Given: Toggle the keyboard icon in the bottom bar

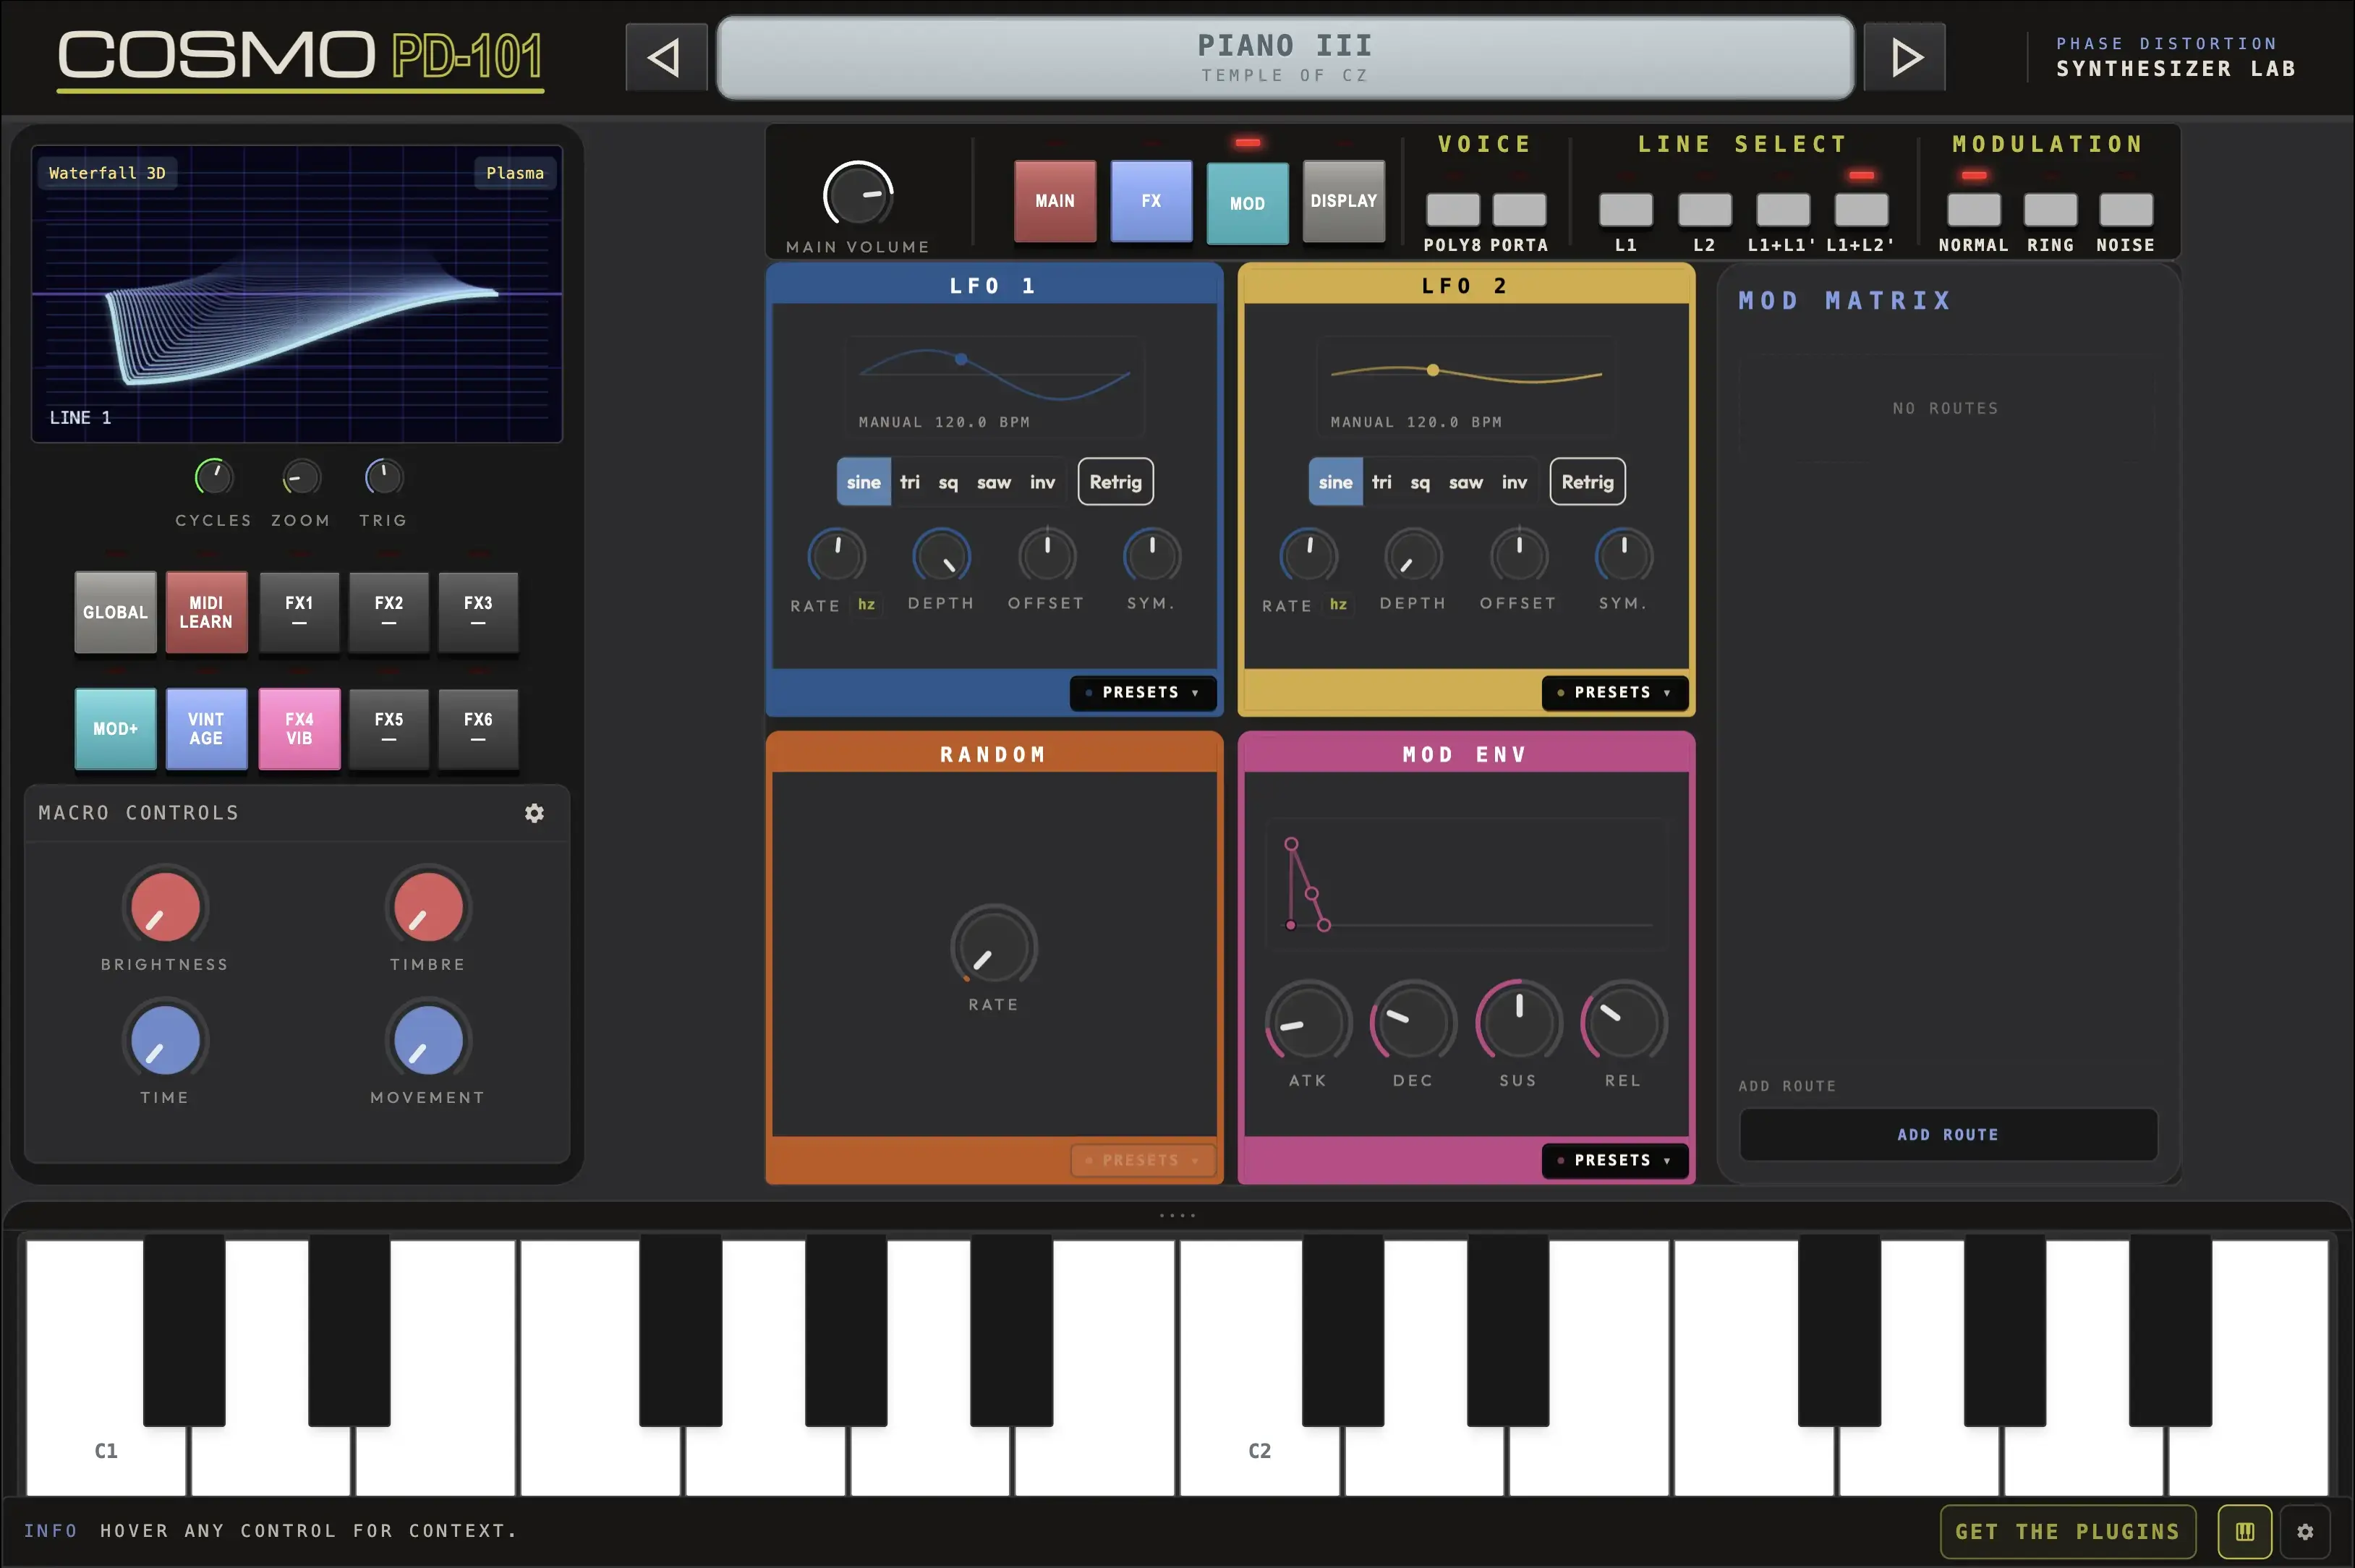Looking at the screenshot, I should tap(2244, 1531).
